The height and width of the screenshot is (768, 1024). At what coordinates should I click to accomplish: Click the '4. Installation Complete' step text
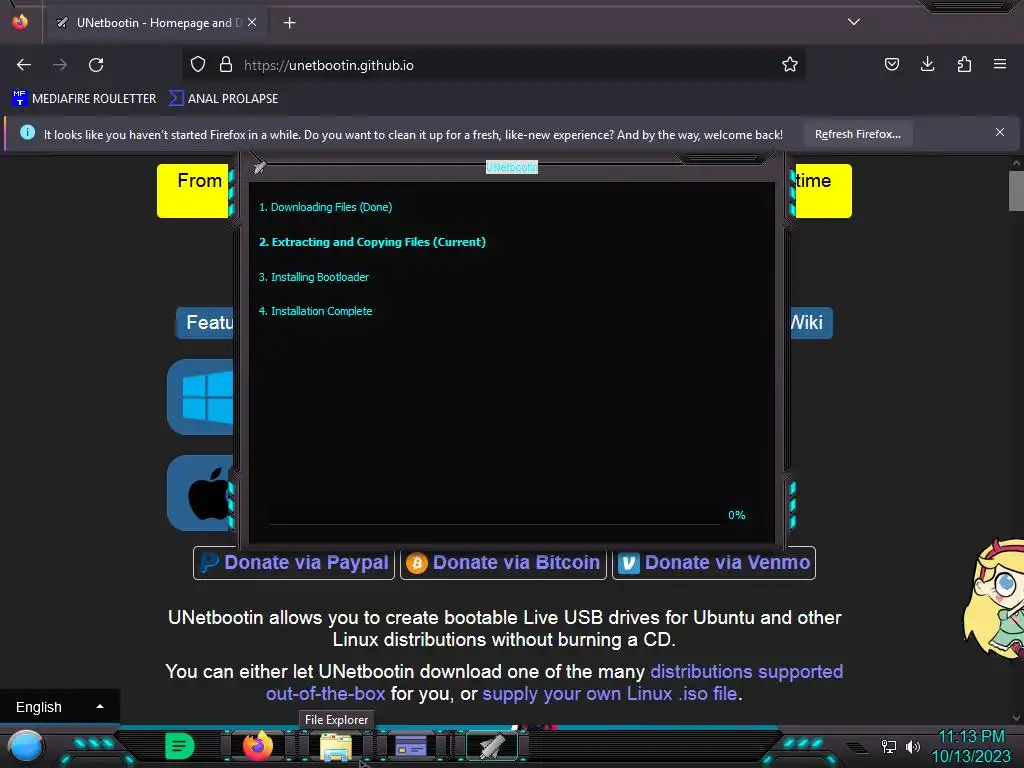click(315, 312)
